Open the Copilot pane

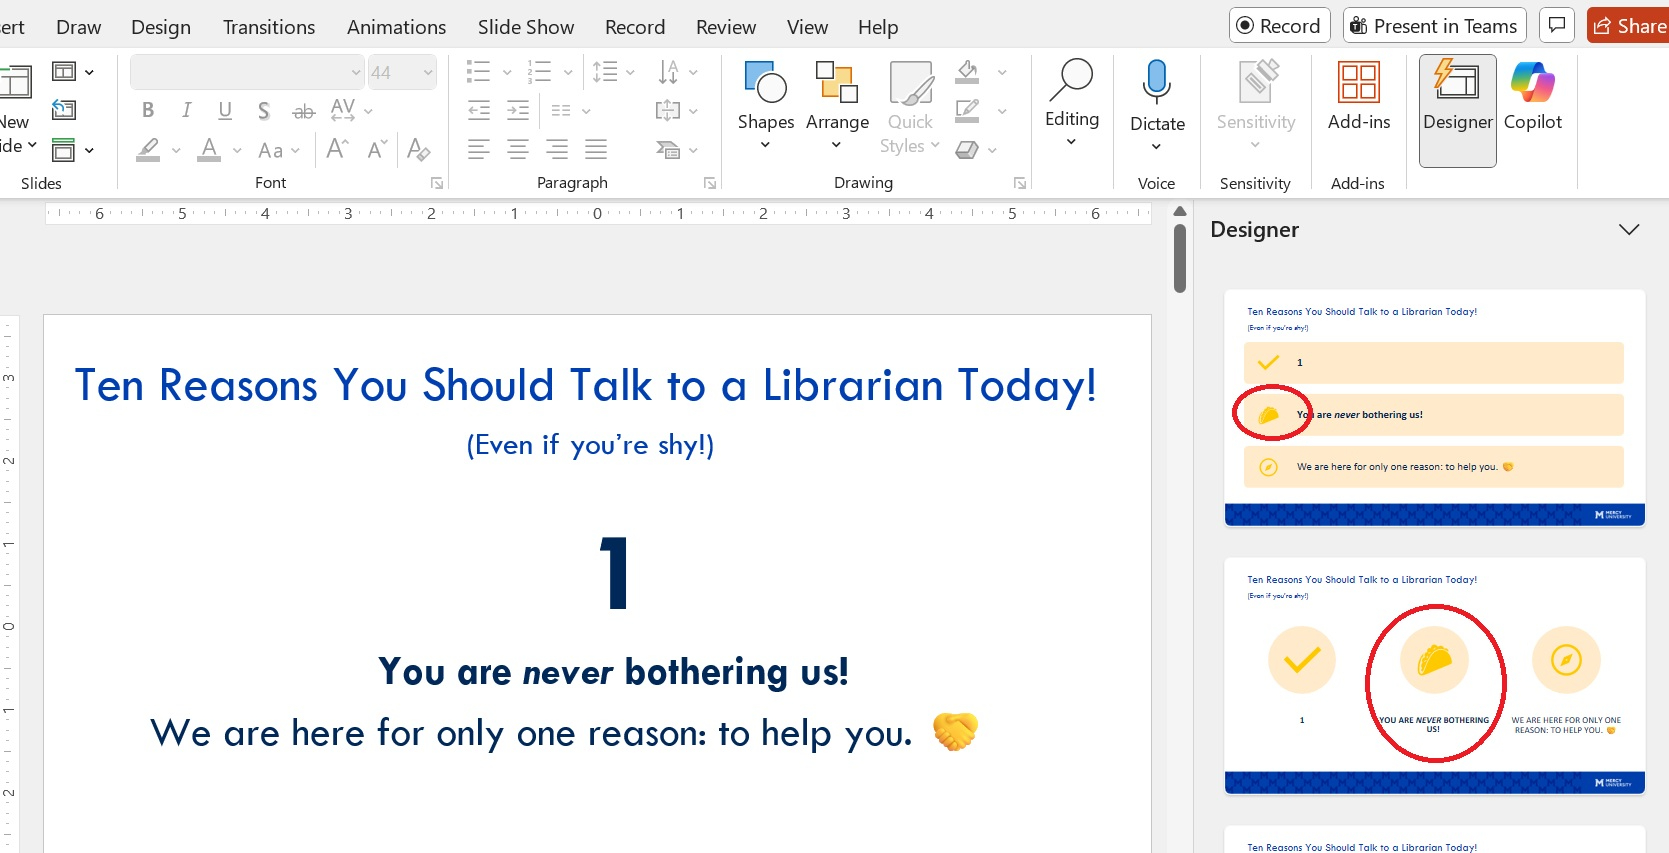[1532, 97]
